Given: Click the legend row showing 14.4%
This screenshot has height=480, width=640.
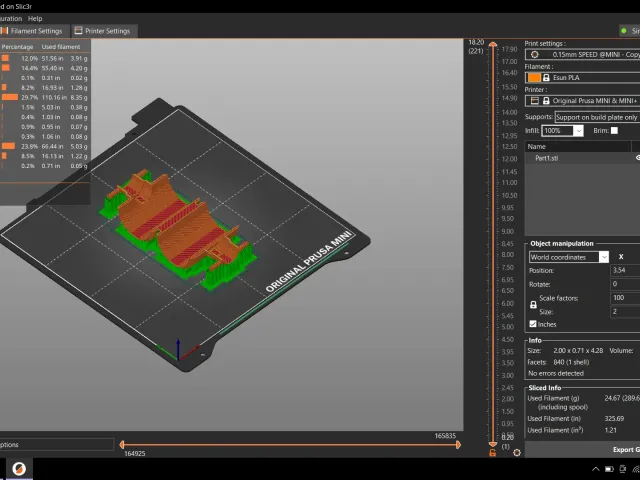Looking at the screenshot, I should click(44, 68).
